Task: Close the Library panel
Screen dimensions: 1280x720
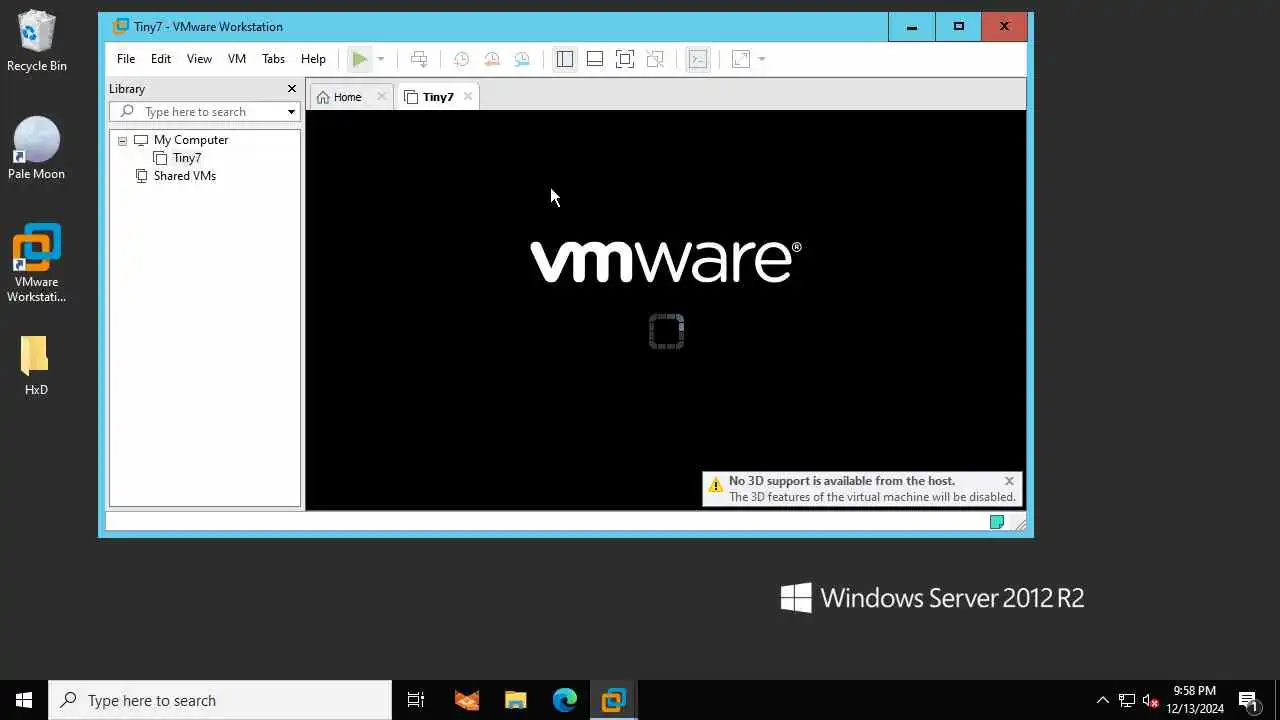Action: [292, 89]
